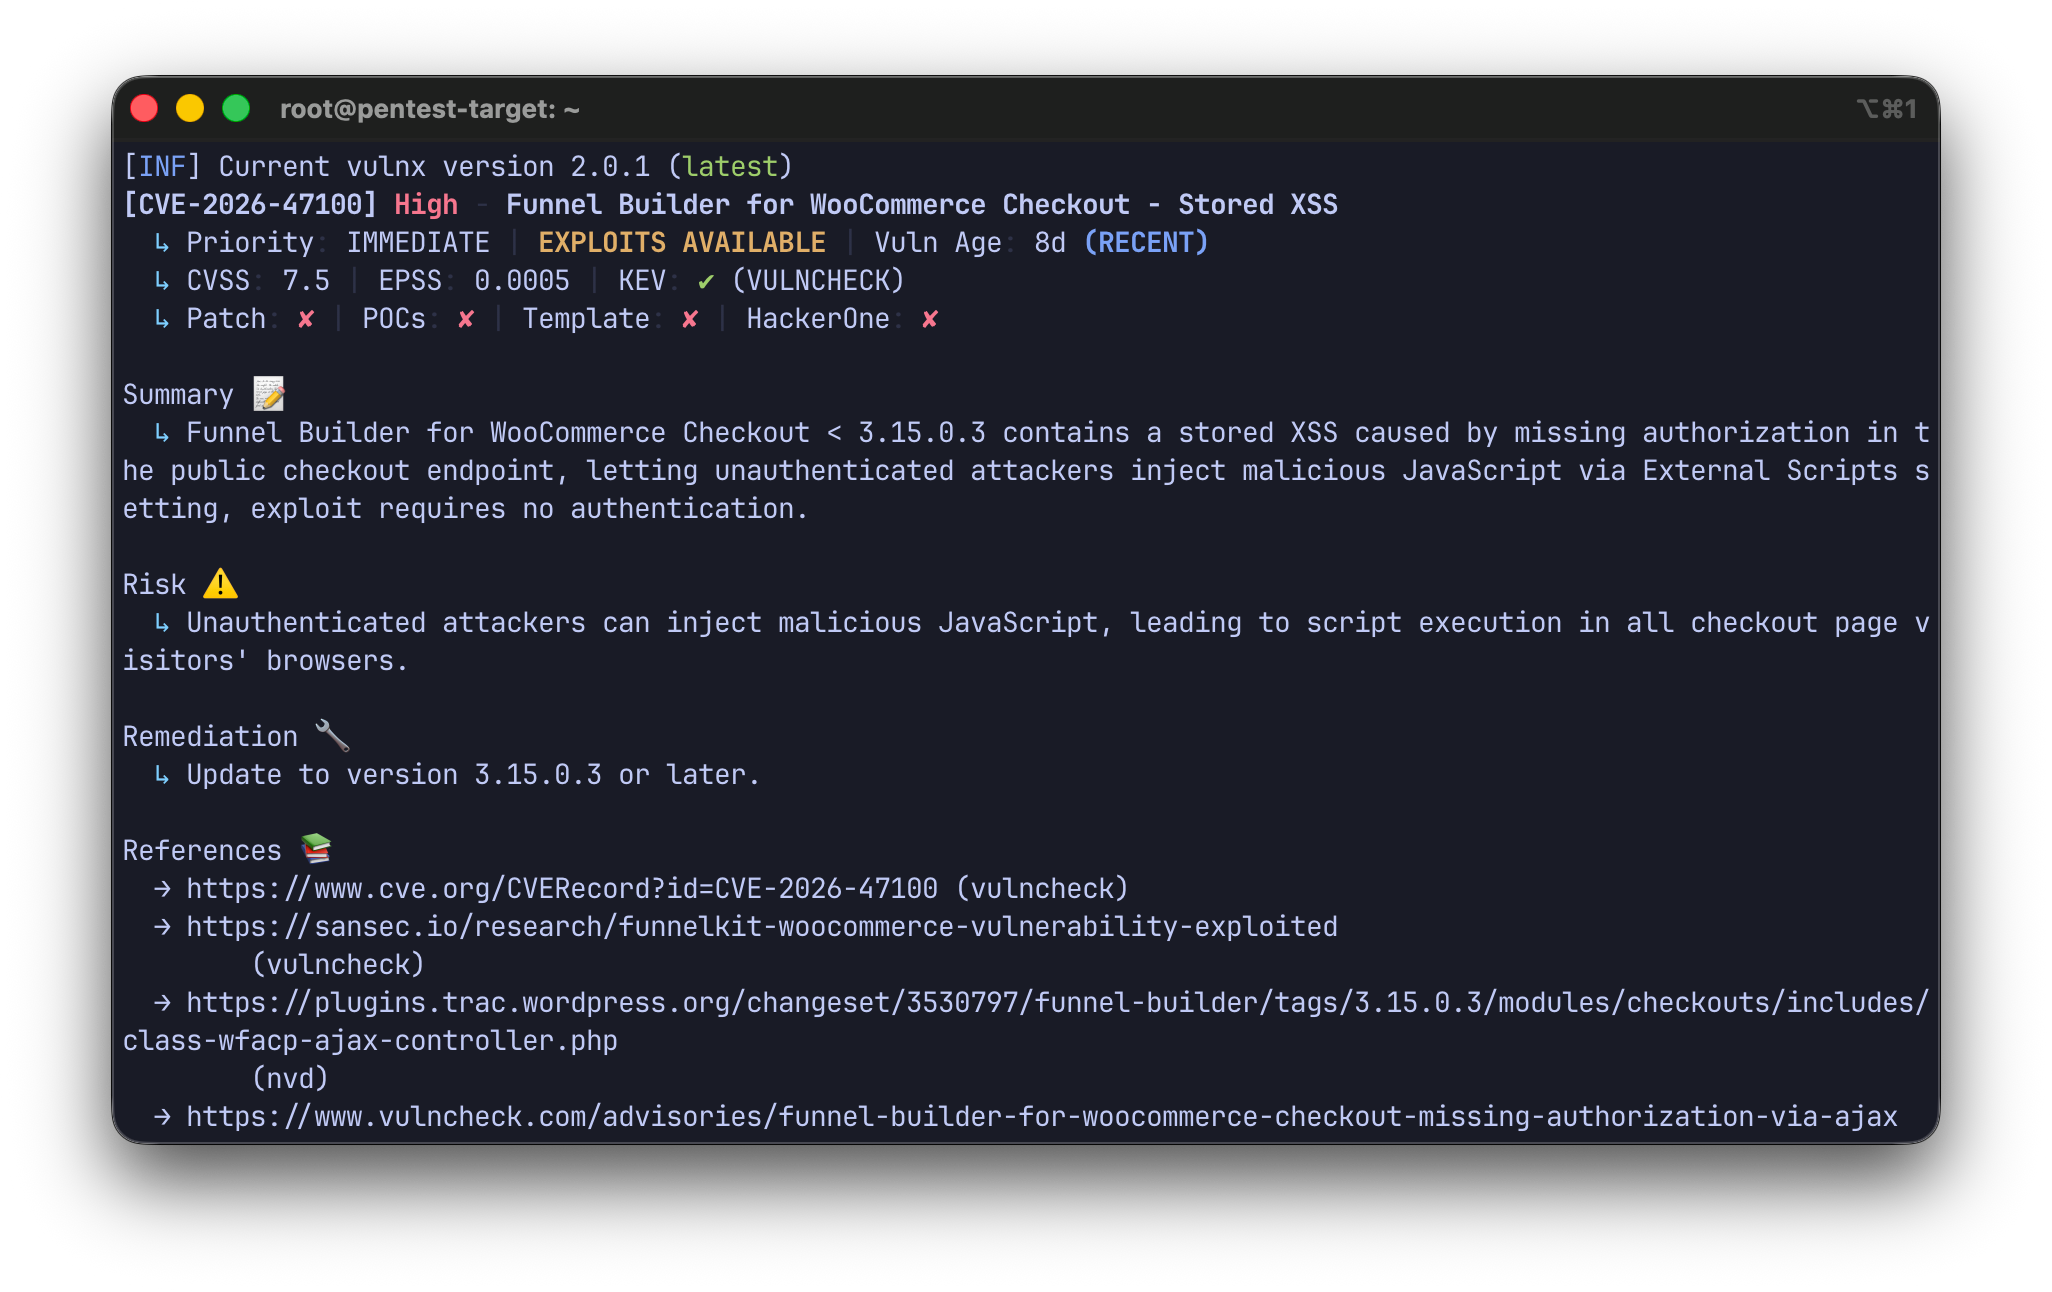This screenshot has height=1292, width=2052.
Task: Open the sansec.io funnelkit research link
Action: point(762,926)
